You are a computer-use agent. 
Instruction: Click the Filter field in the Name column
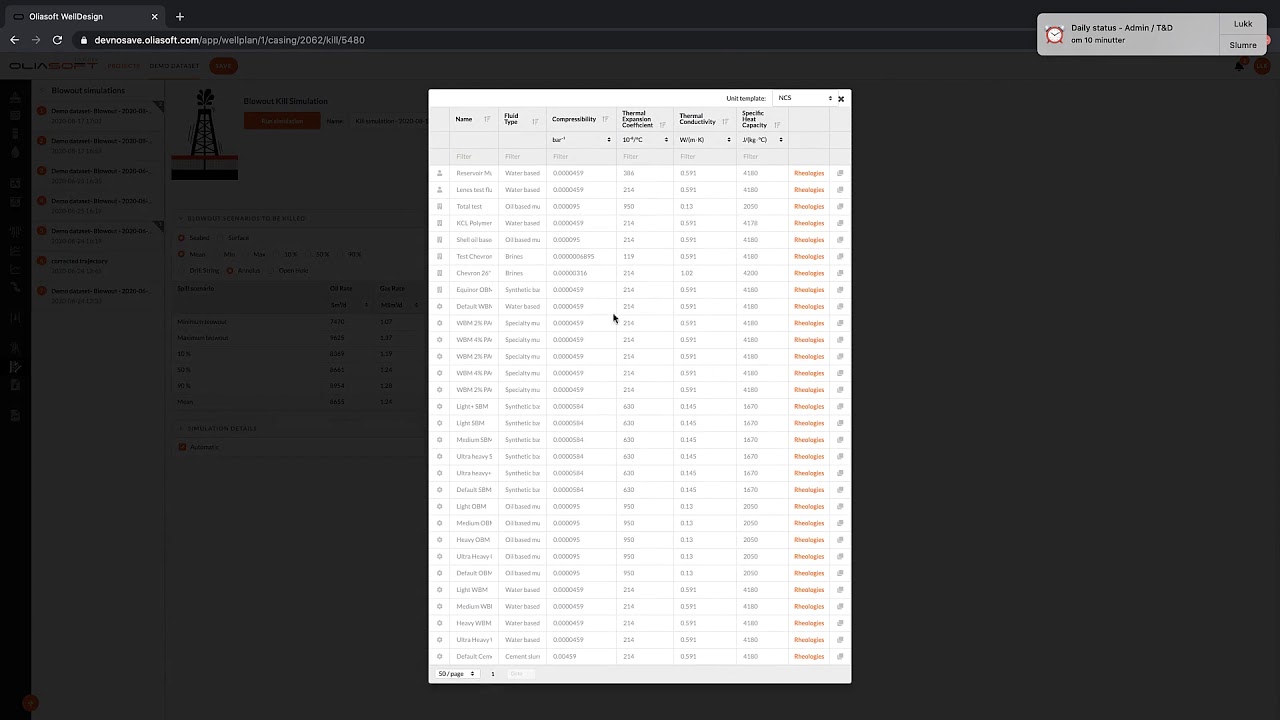click(464, 156)
